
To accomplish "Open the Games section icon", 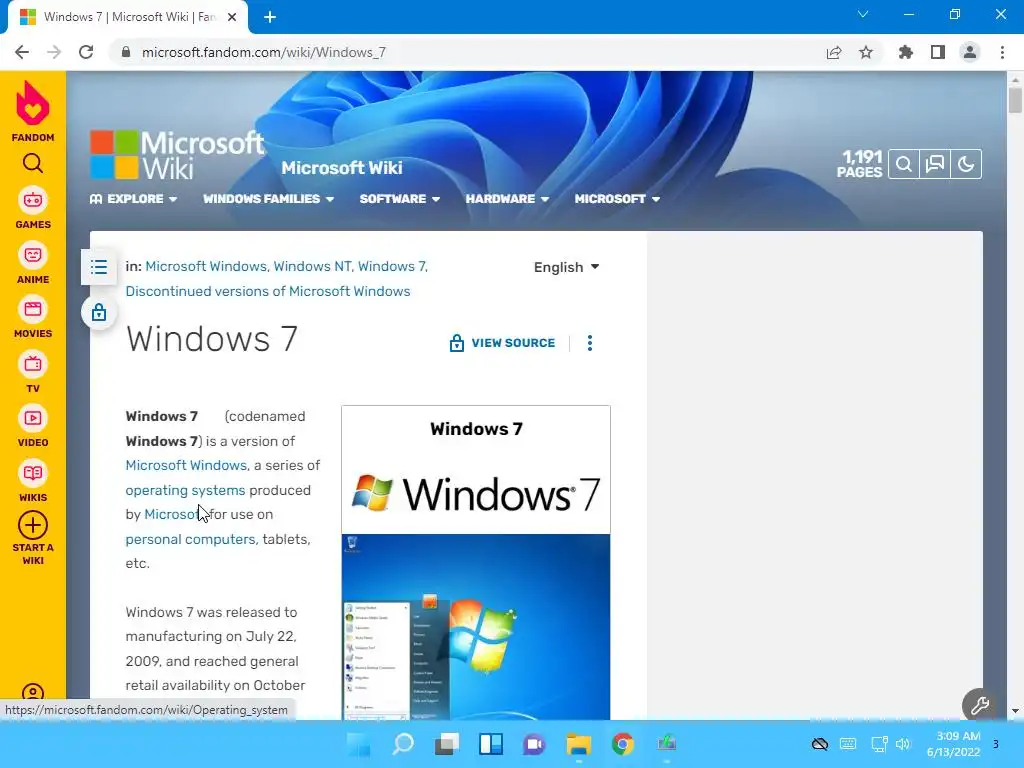I will point(33,200).
